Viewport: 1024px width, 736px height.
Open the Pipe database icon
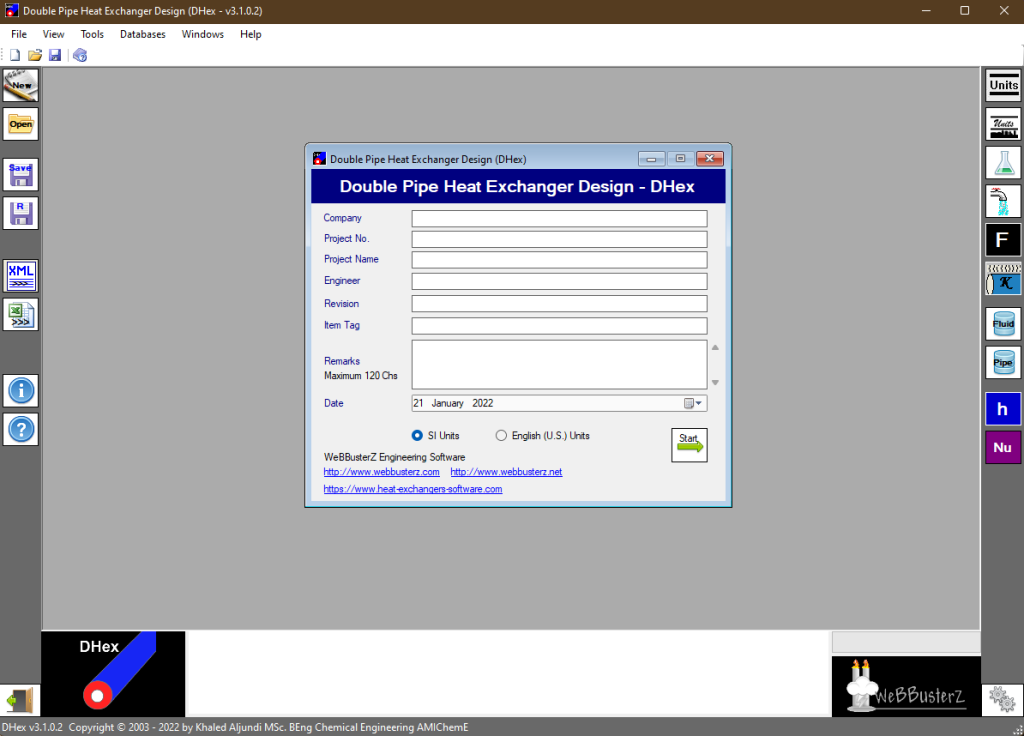click(1003, 362)
